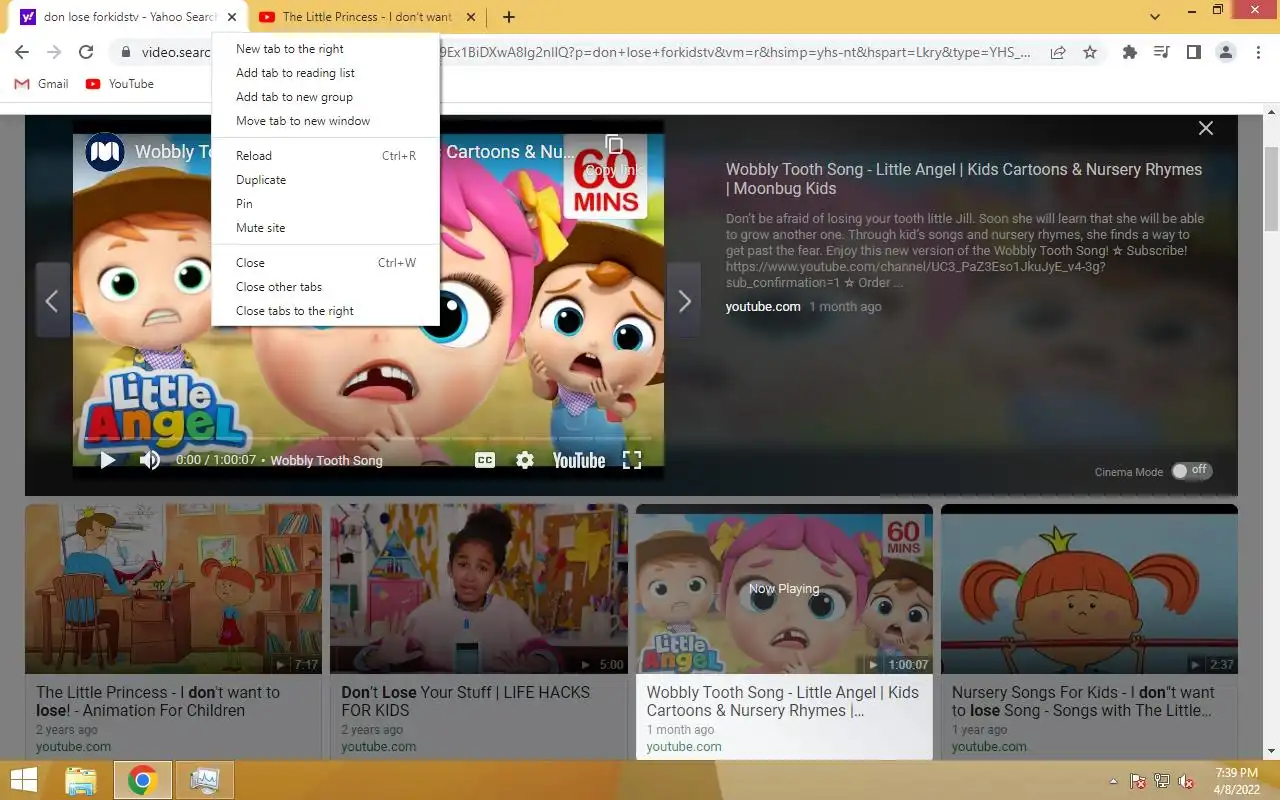This screenshot has width=1280, height=800.
Task: Open Nursery Songs For Kids thumbnail
Action: point(1089,589)
